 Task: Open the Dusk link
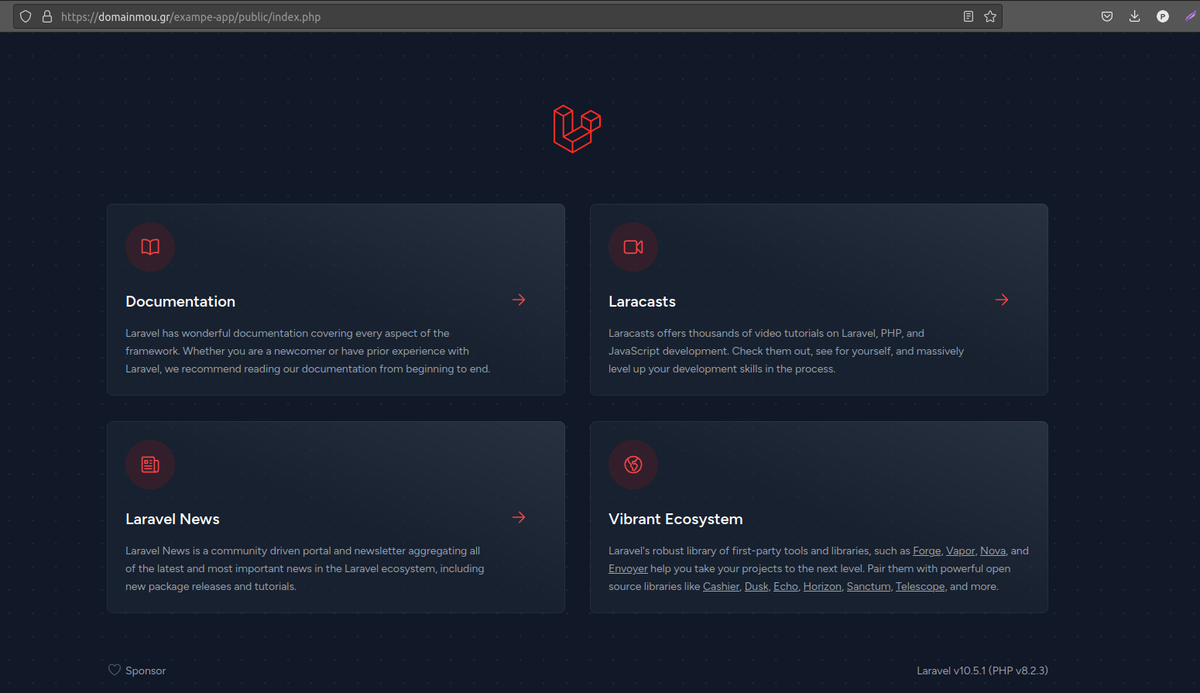756,587
